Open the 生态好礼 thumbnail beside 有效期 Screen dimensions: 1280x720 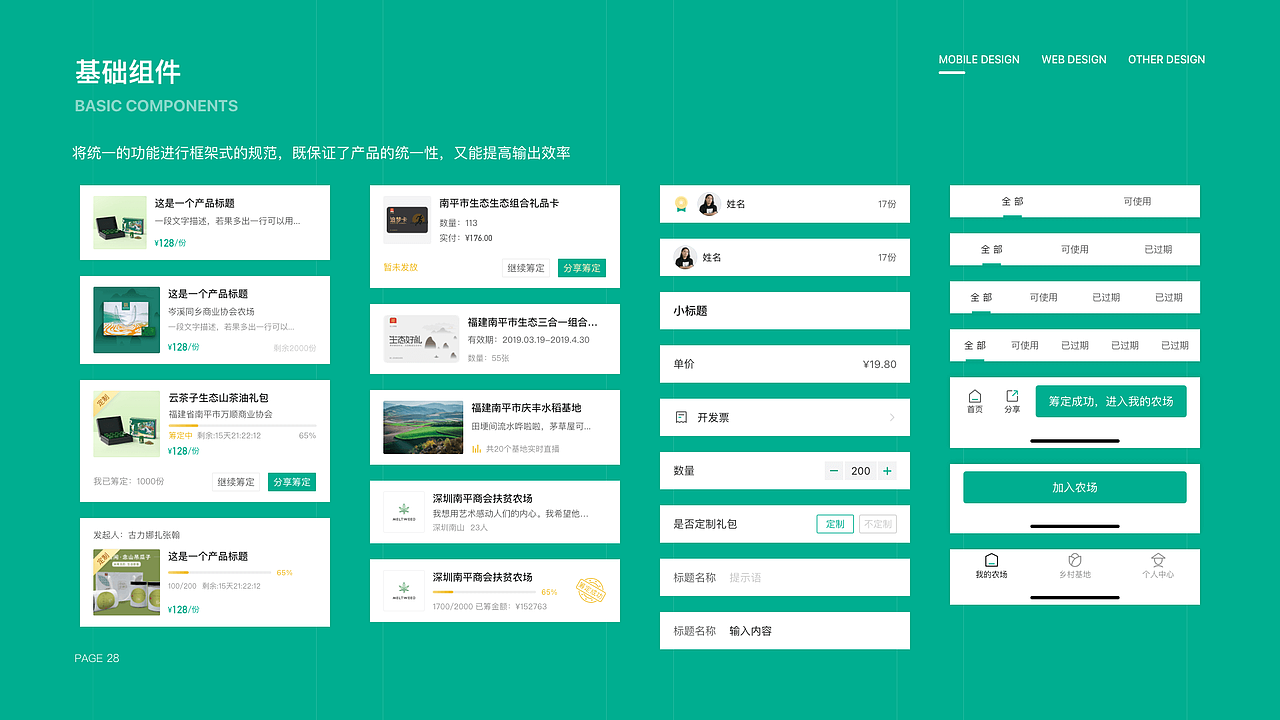420,338
